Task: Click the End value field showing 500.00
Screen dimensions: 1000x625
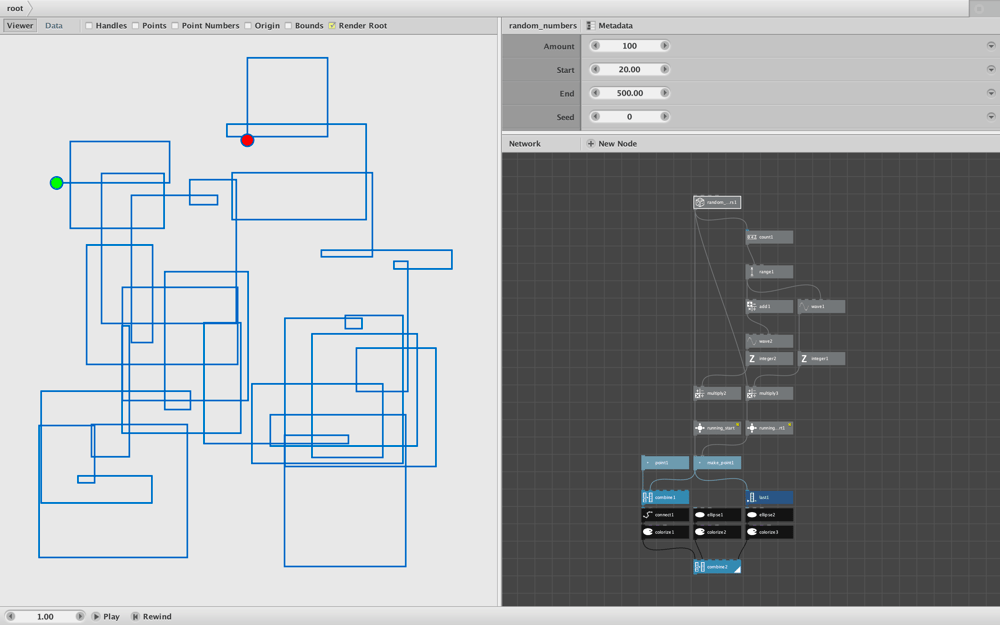Action: [x=630, y=93]
